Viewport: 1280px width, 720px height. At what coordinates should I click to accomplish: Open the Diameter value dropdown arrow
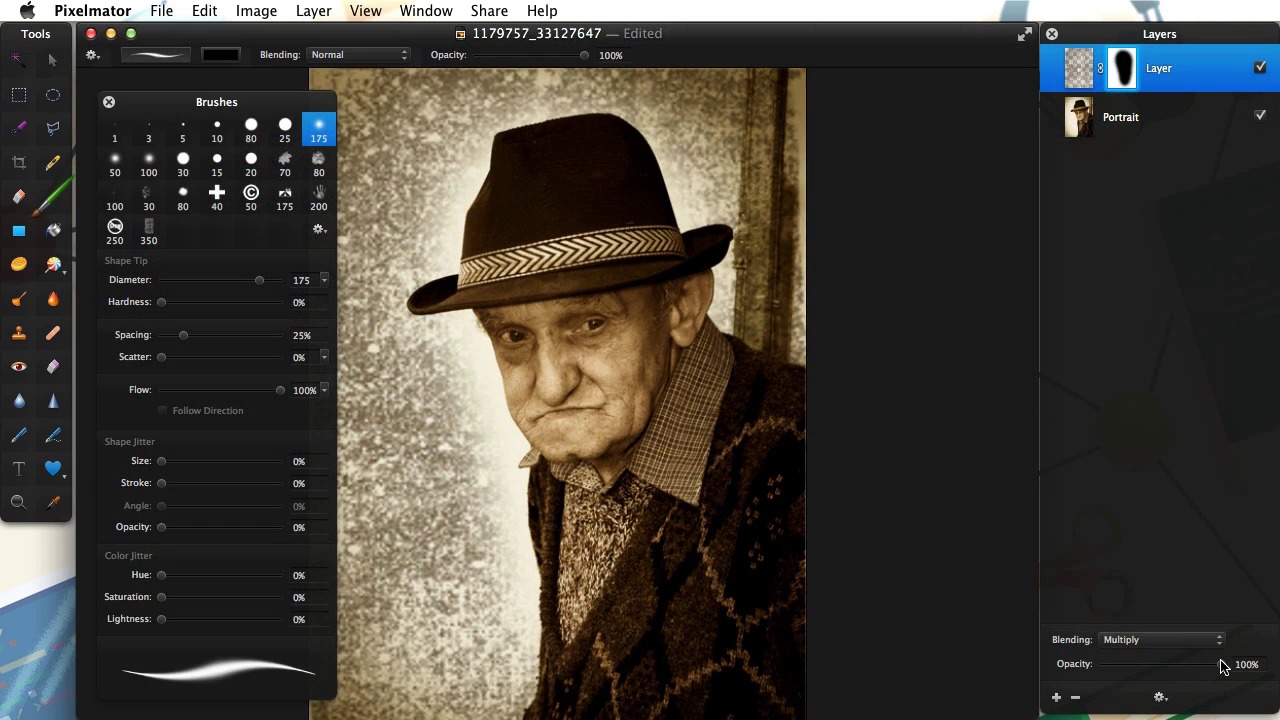point(324,280)
